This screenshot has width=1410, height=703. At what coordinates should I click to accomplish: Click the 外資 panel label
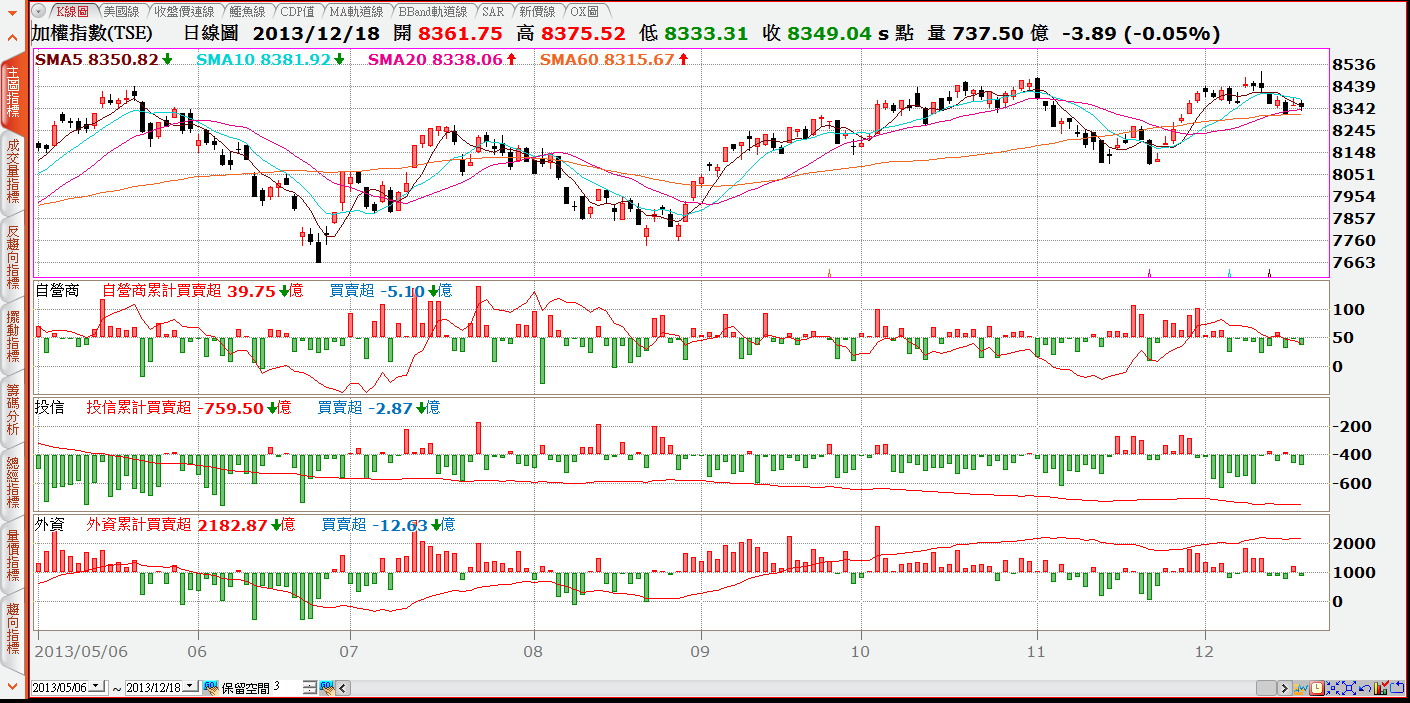[x=49, y=524]
